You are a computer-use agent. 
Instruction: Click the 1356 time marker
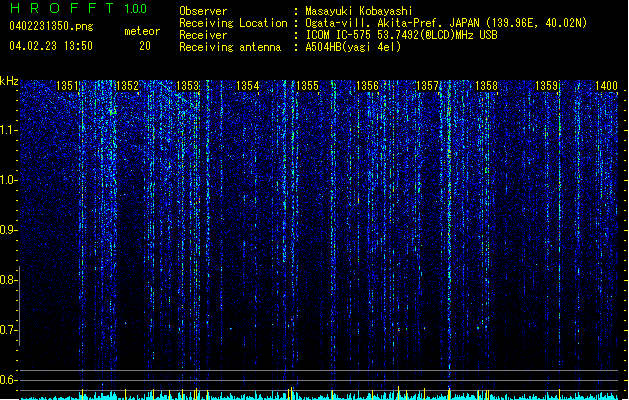click(x=367, y=86)
